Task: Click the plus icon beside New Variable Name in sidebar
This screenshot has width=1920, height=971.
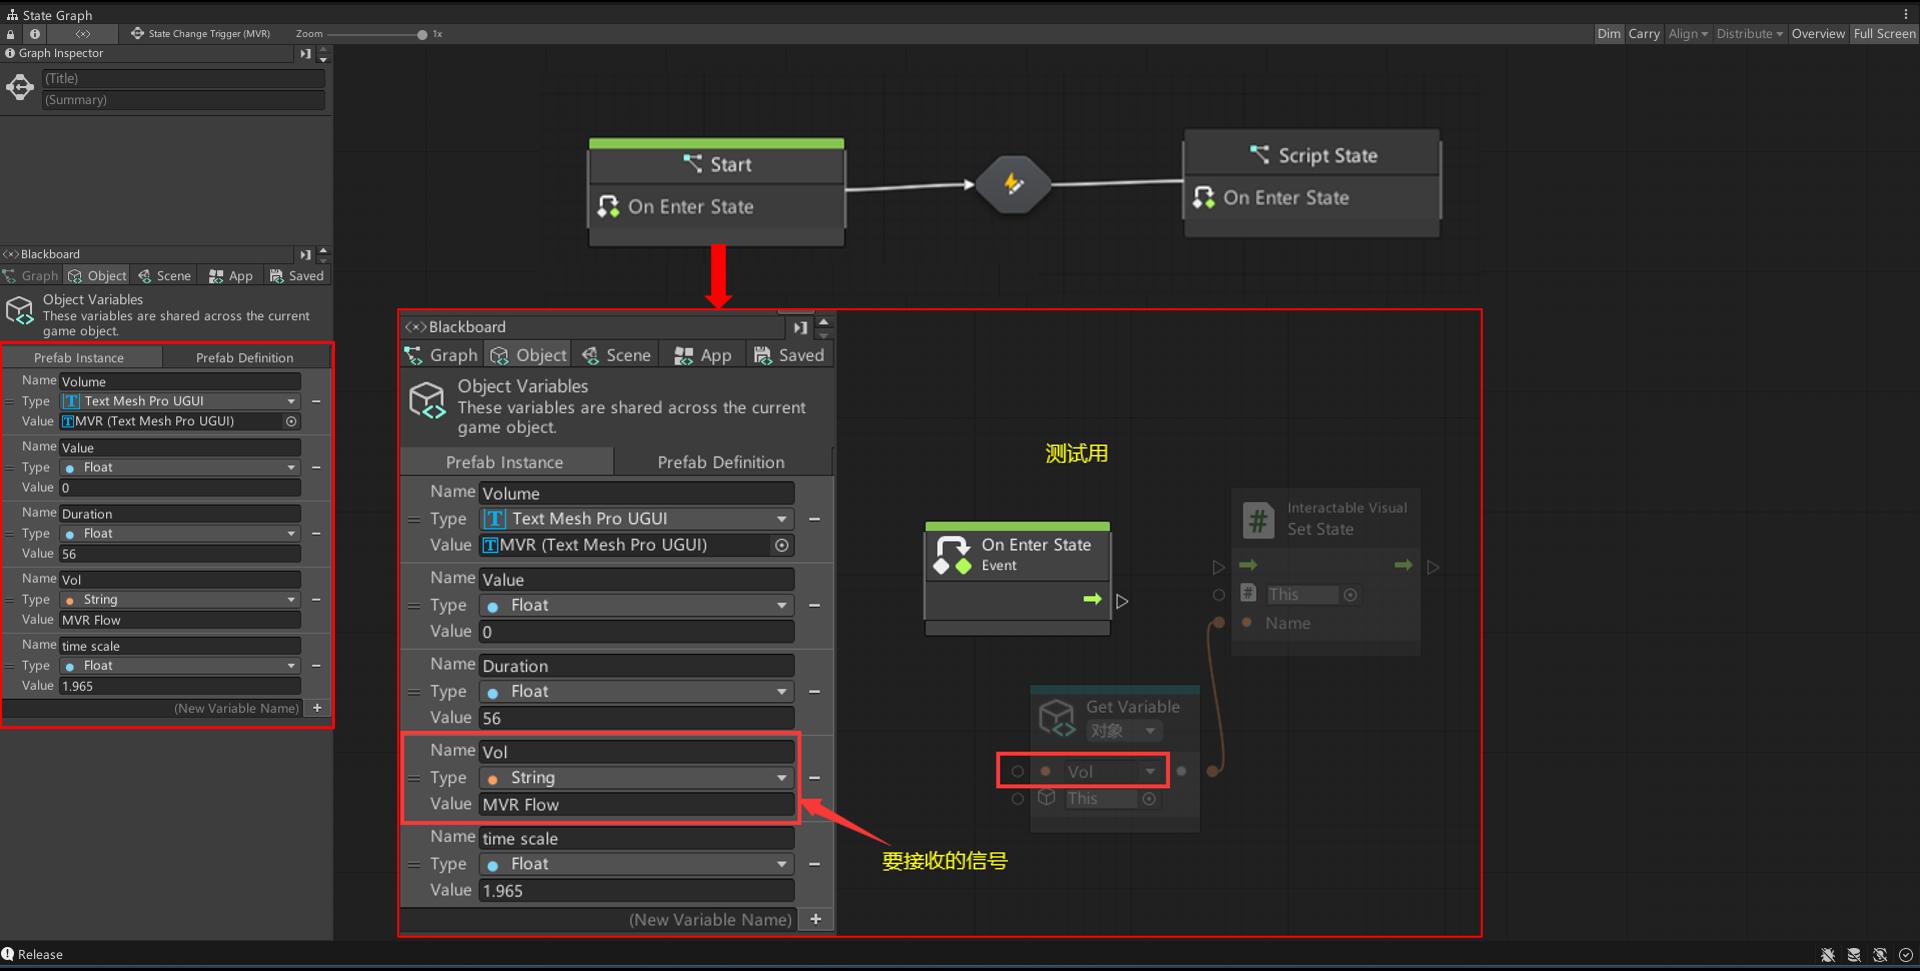Action: coord(317,708)
